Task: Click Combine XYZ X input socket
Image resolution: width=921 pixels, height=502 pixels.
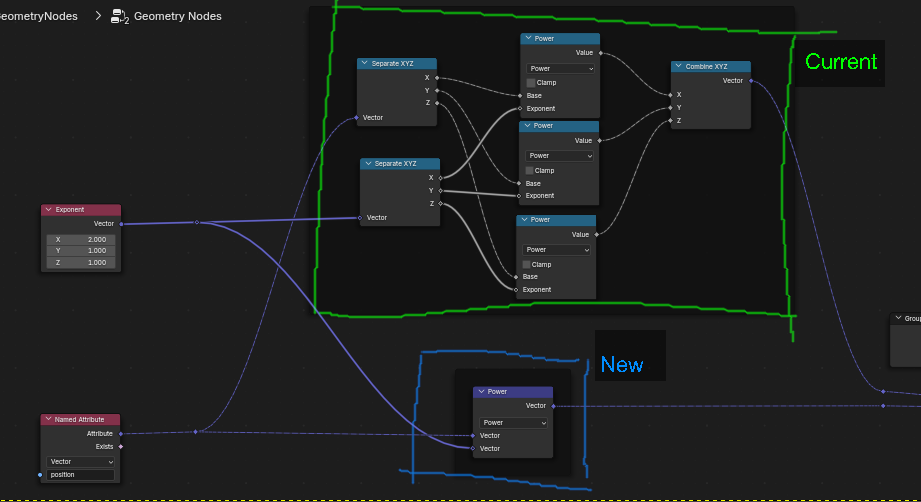Action: (x=671, y=95)
